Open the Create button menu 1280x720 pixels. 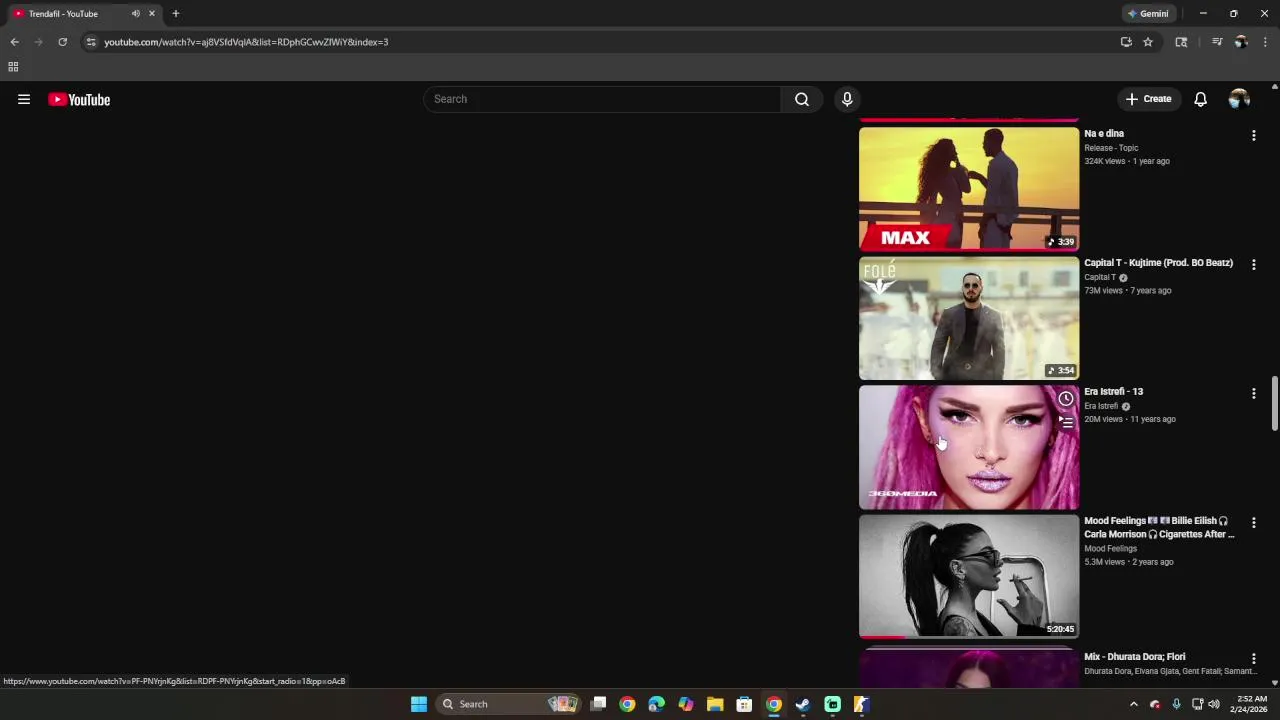1148,99
